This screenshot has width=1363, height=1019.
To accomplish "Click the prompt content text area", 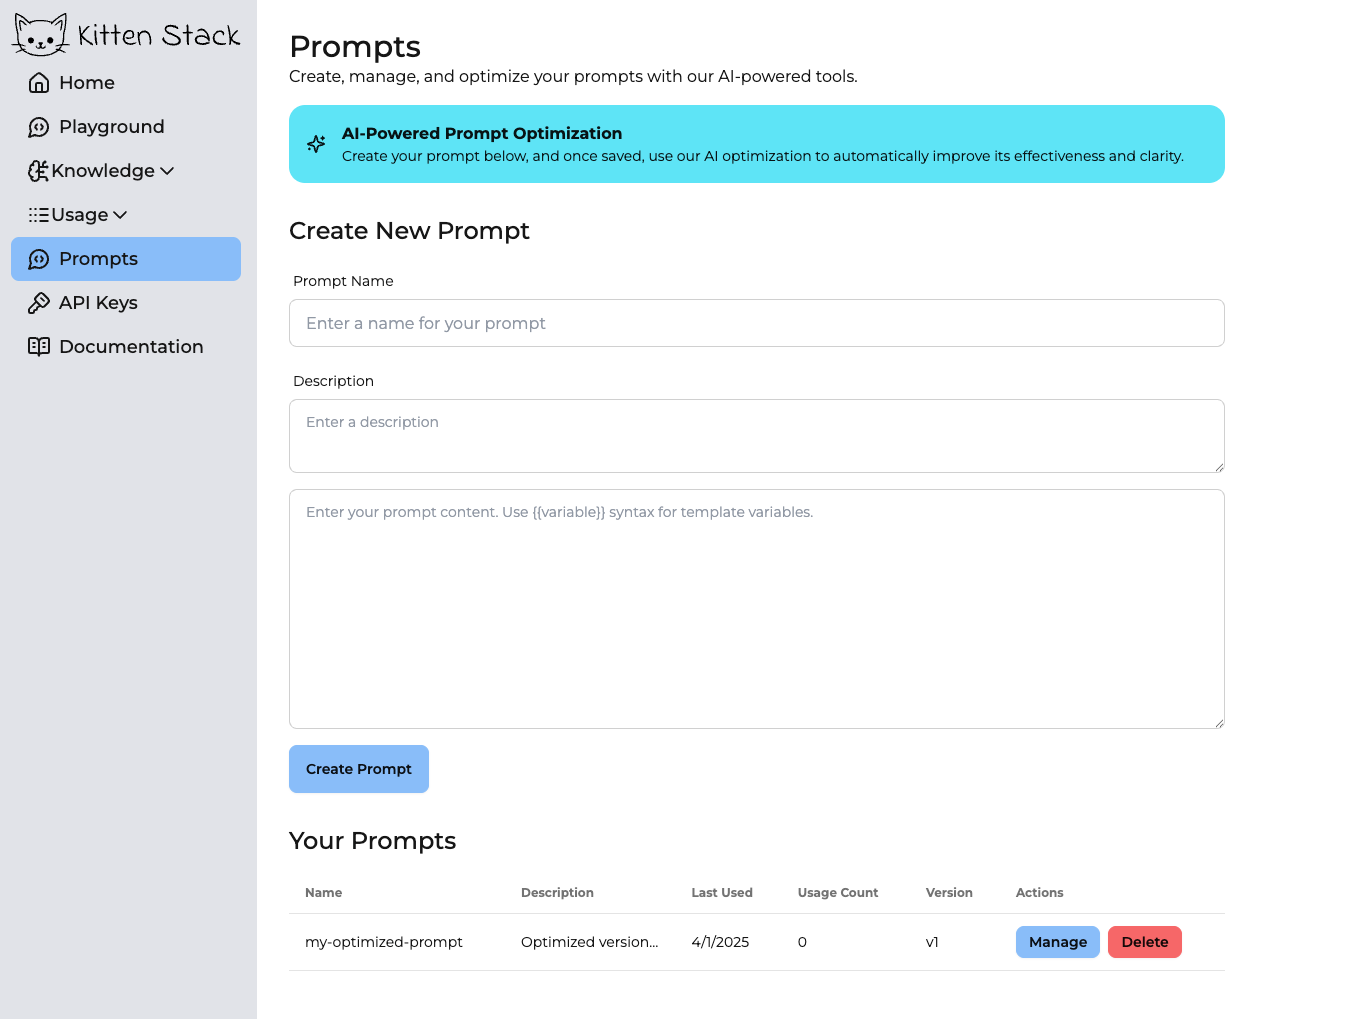I will (756, 608).
